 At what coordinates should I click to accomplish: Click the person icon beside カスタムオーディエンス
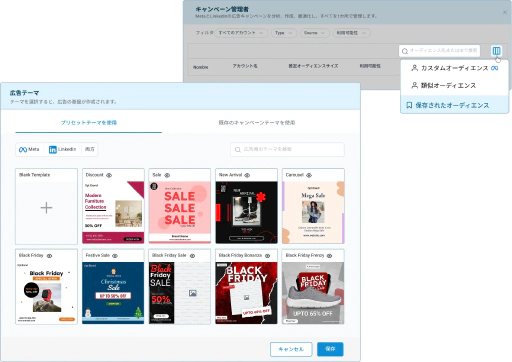414,68
